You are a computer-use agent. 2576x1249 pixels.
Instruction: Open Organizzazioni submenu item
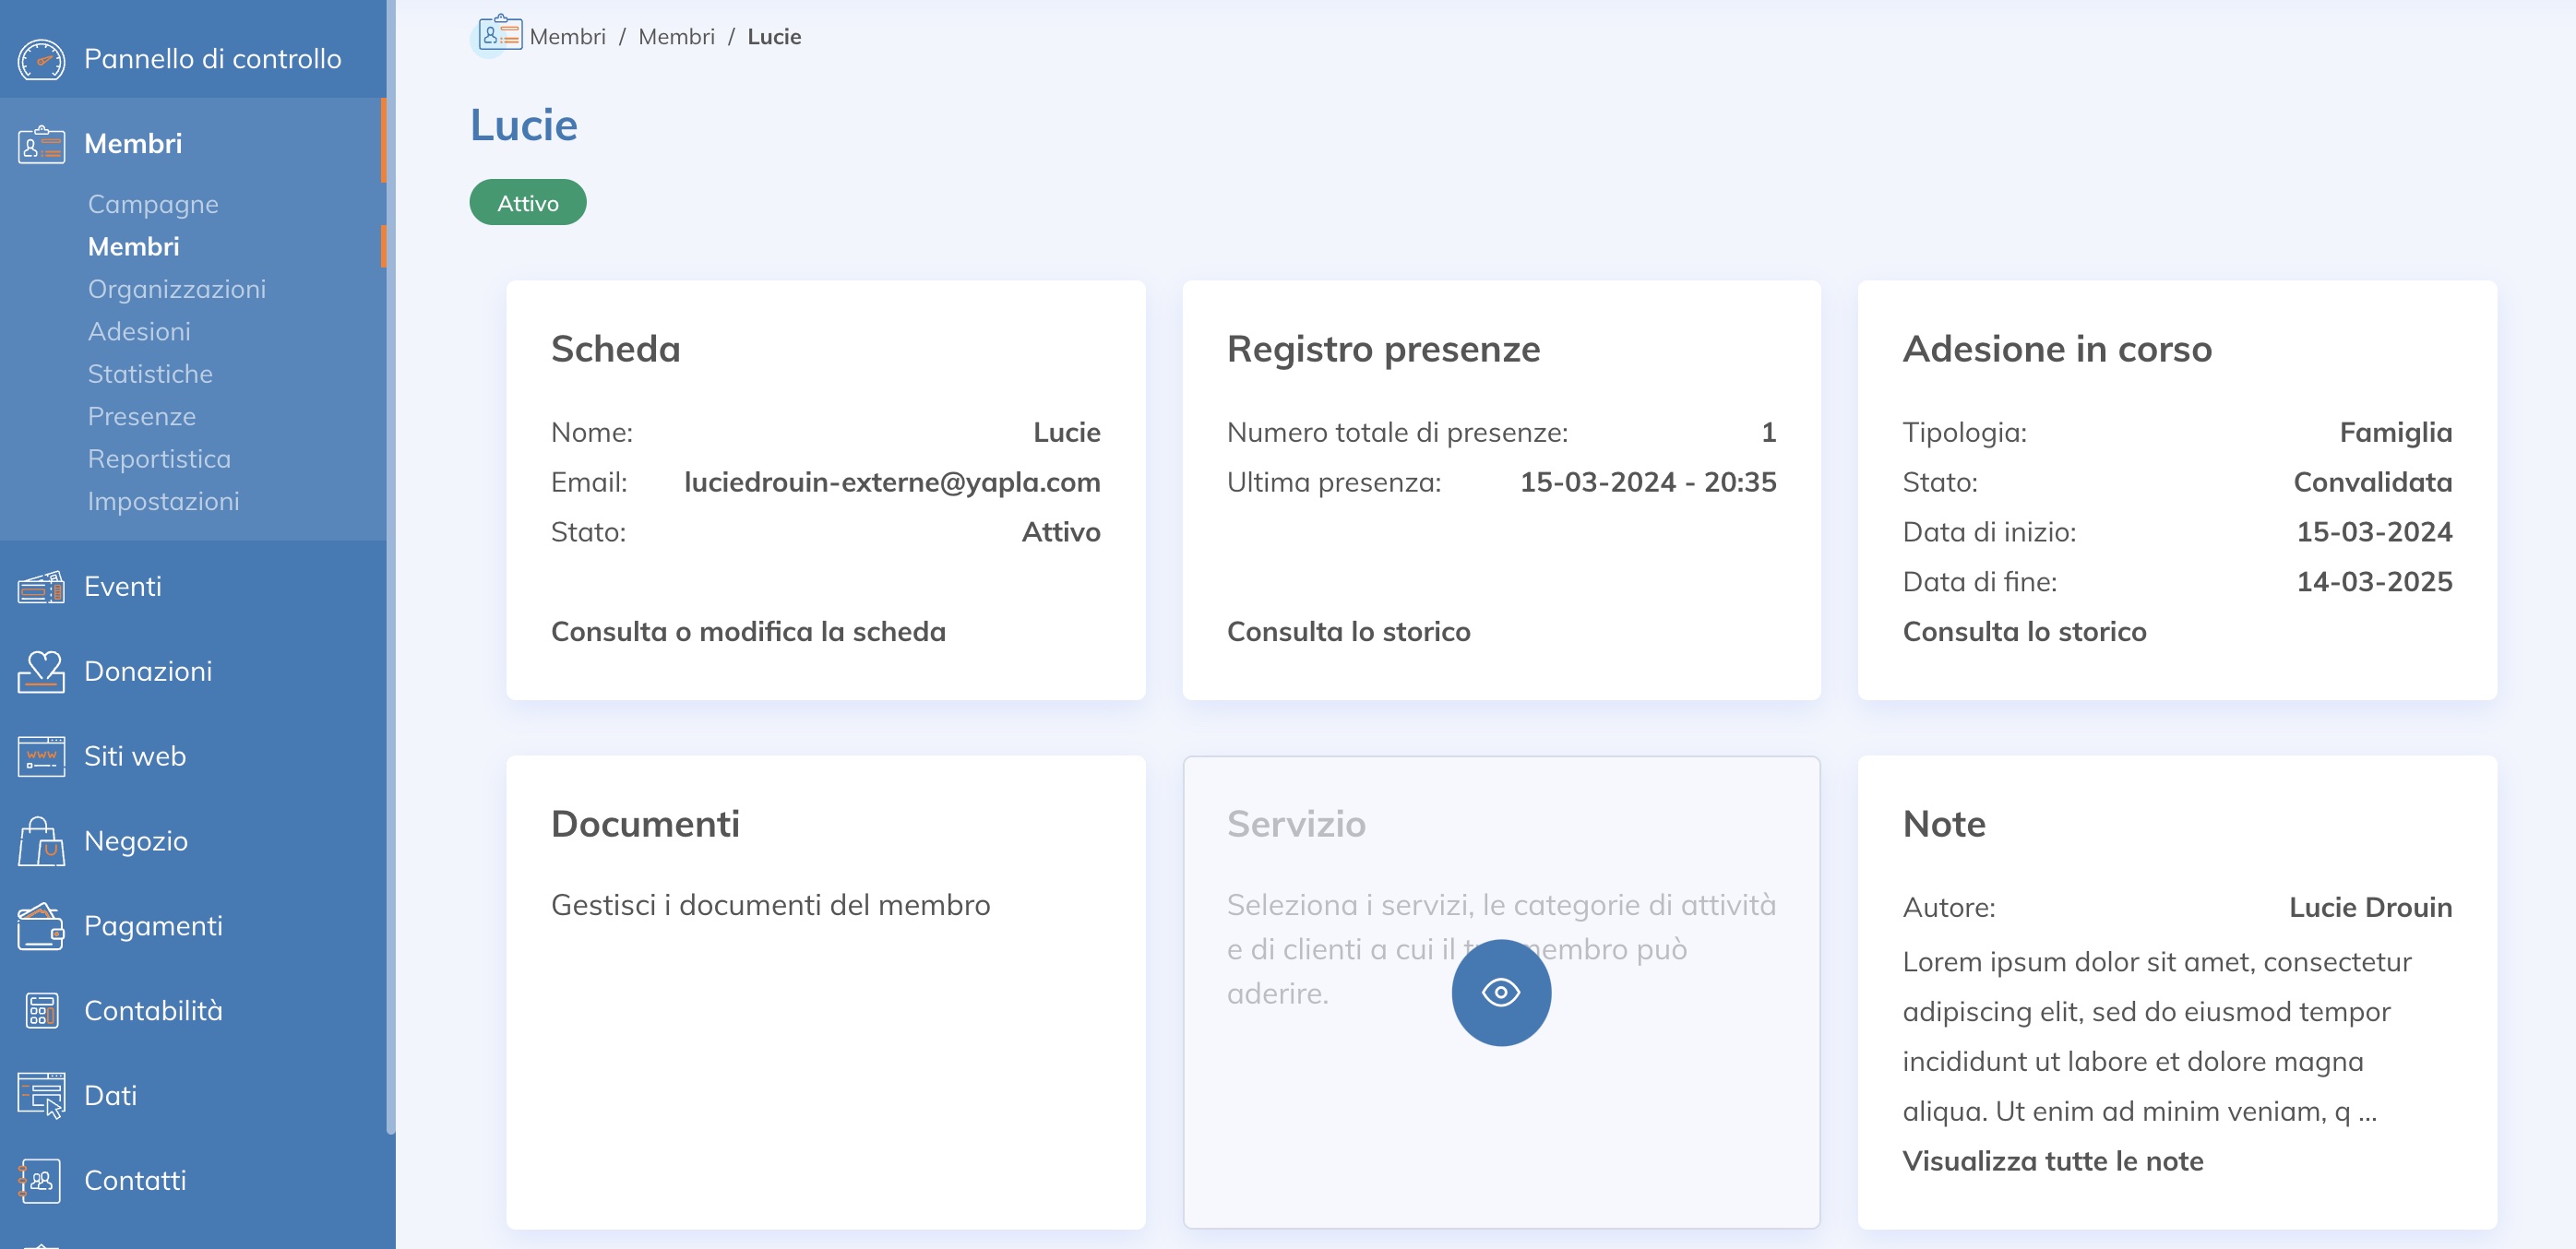click(177, 289)
